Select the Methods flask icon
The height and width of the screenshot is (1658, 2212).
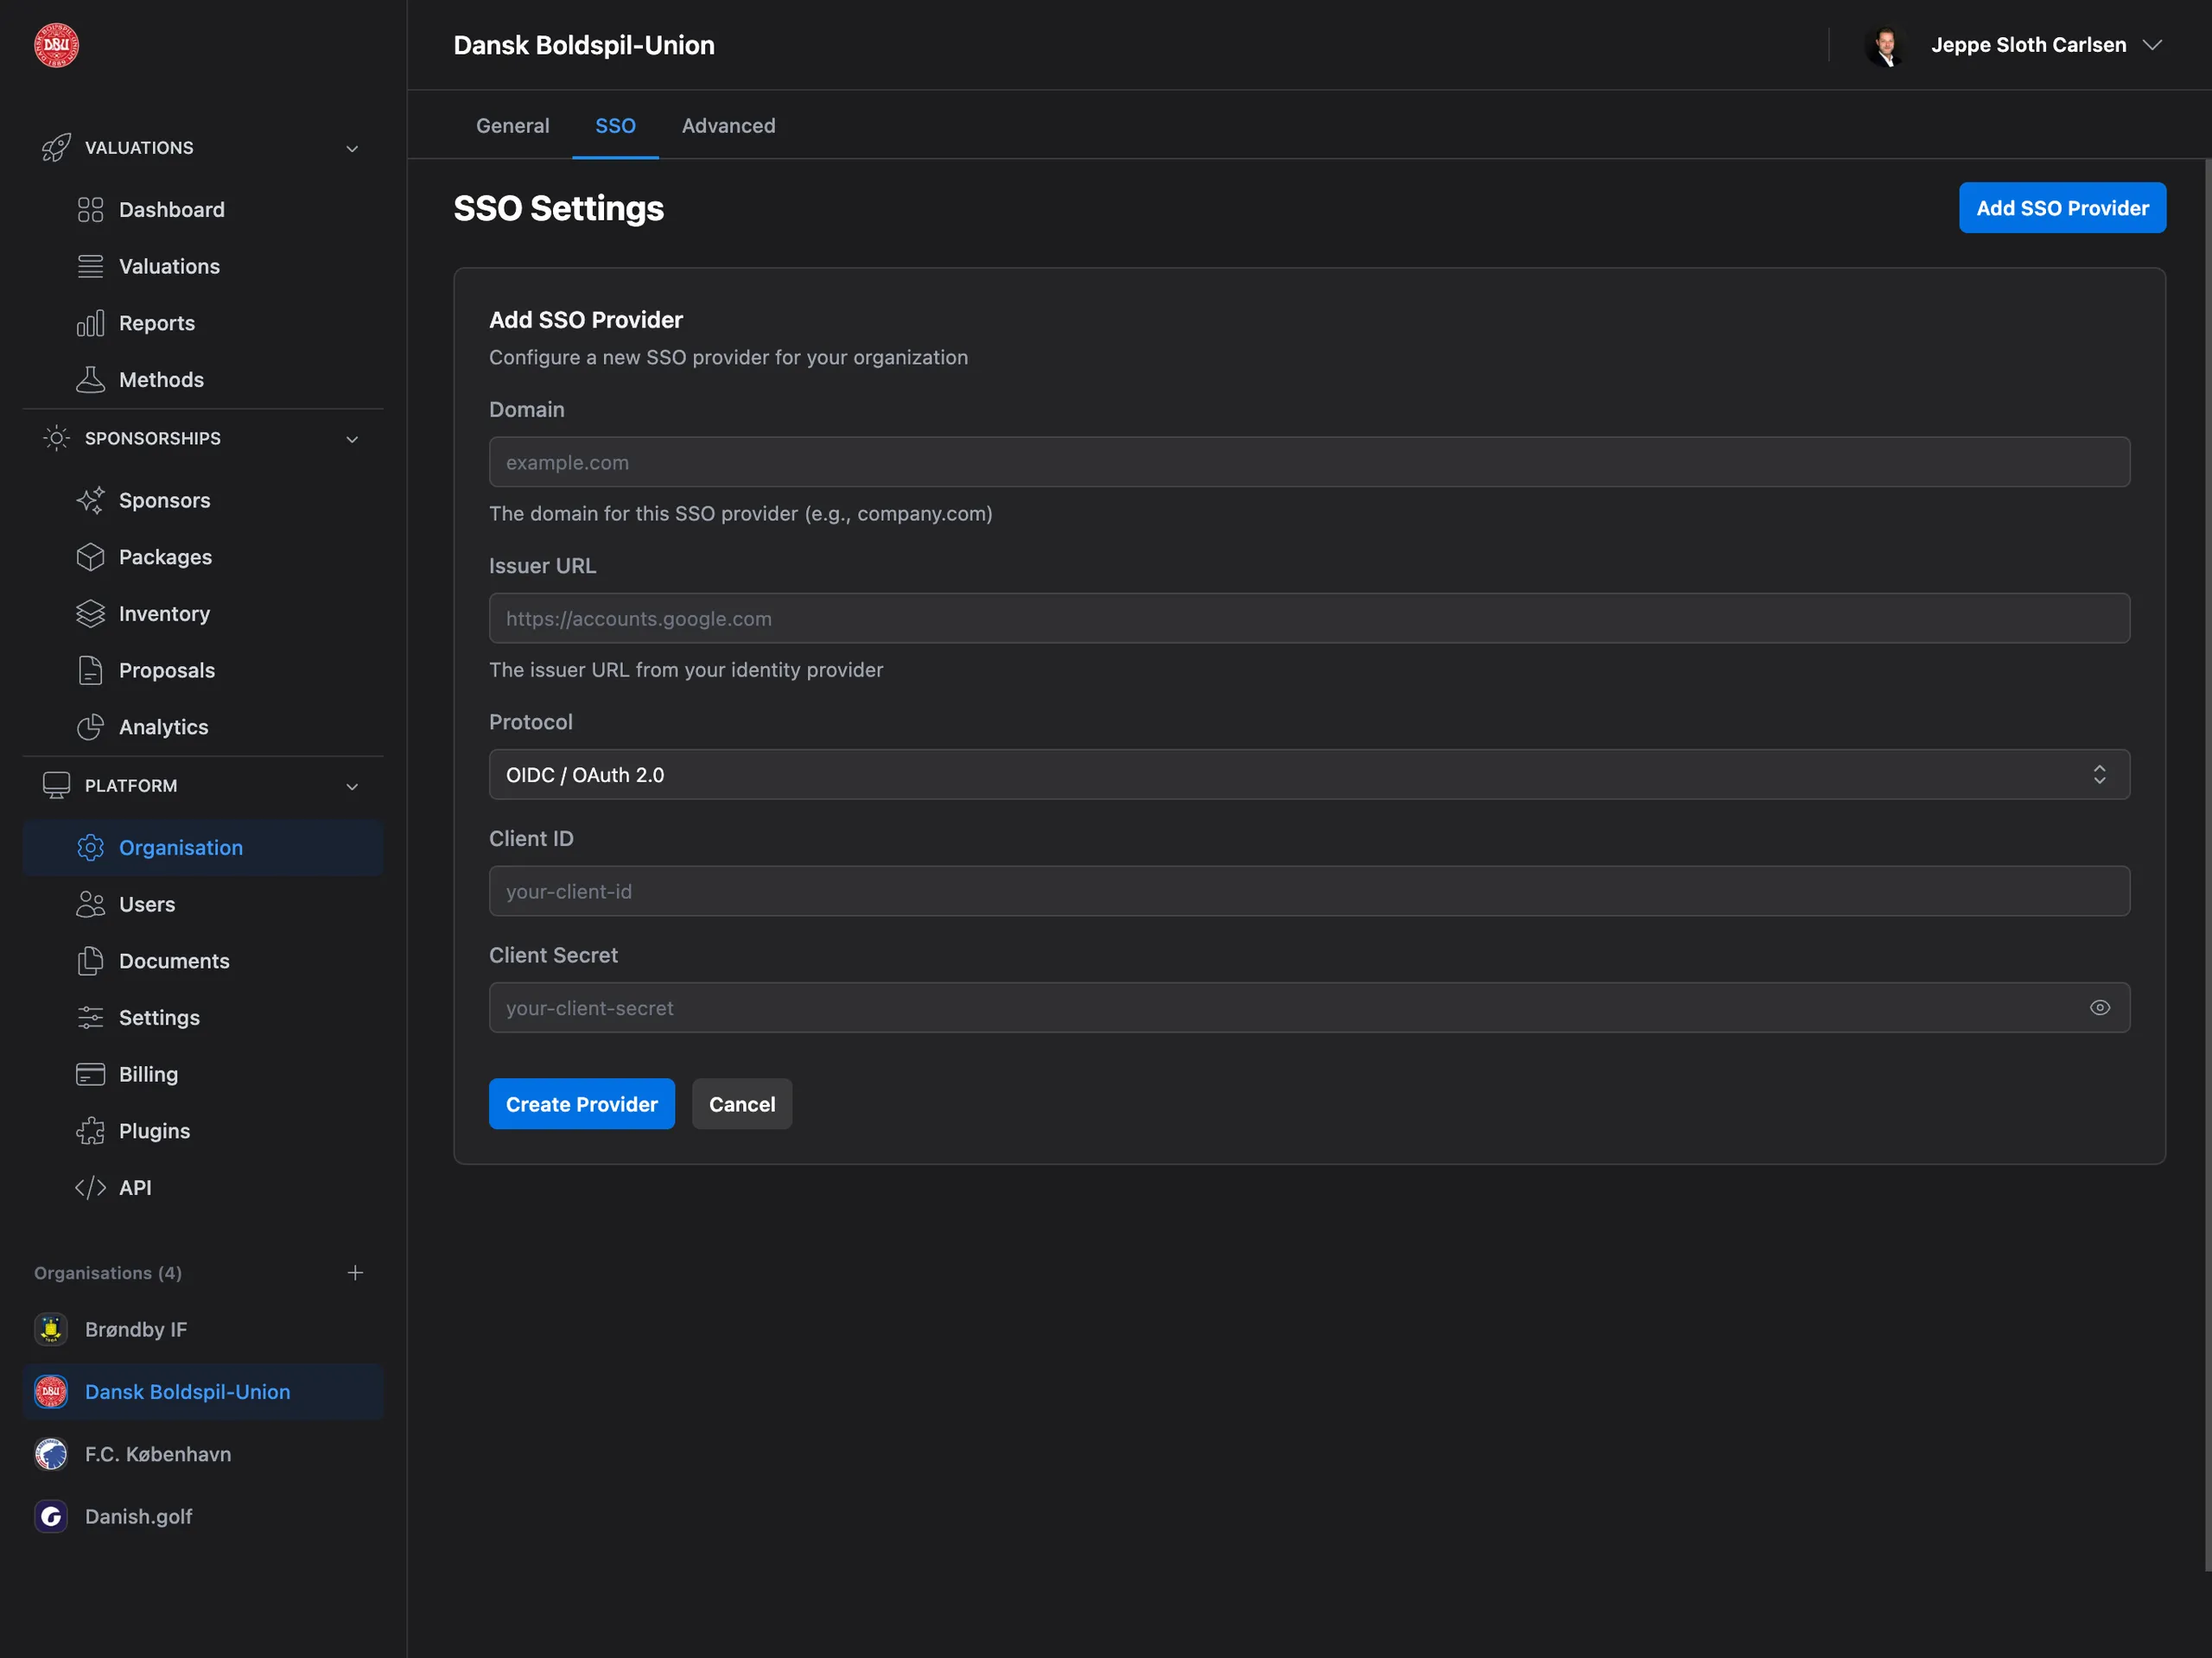click(x=90, y=380)
